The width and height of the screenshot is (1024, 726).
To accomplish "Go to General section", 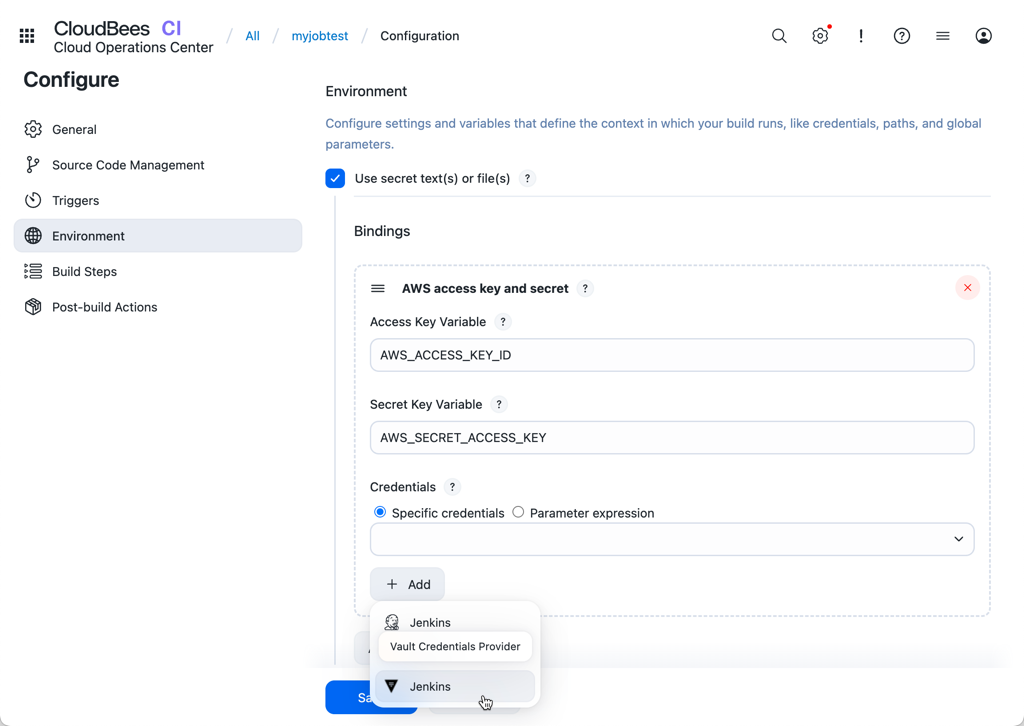I will 157,129.
